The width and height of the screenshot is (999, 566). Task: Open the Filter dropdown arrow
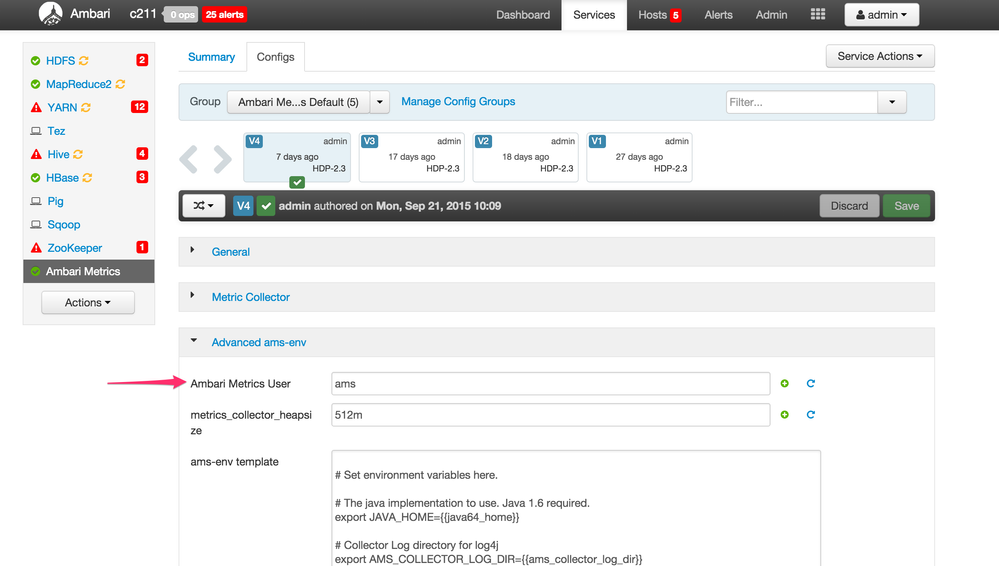click(892, 102)
